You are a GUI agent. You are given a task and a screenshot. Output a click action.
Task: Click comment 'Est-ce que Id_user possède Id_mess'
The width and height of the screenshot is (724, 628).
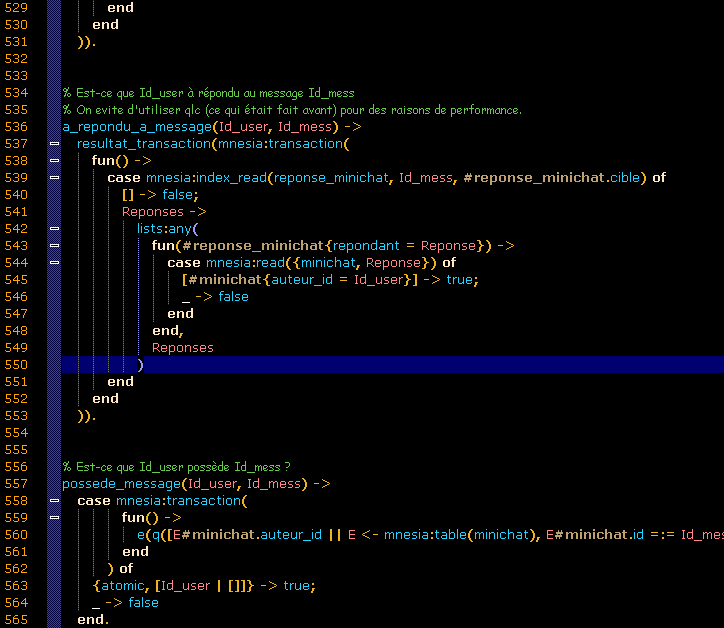click(177, 467)
